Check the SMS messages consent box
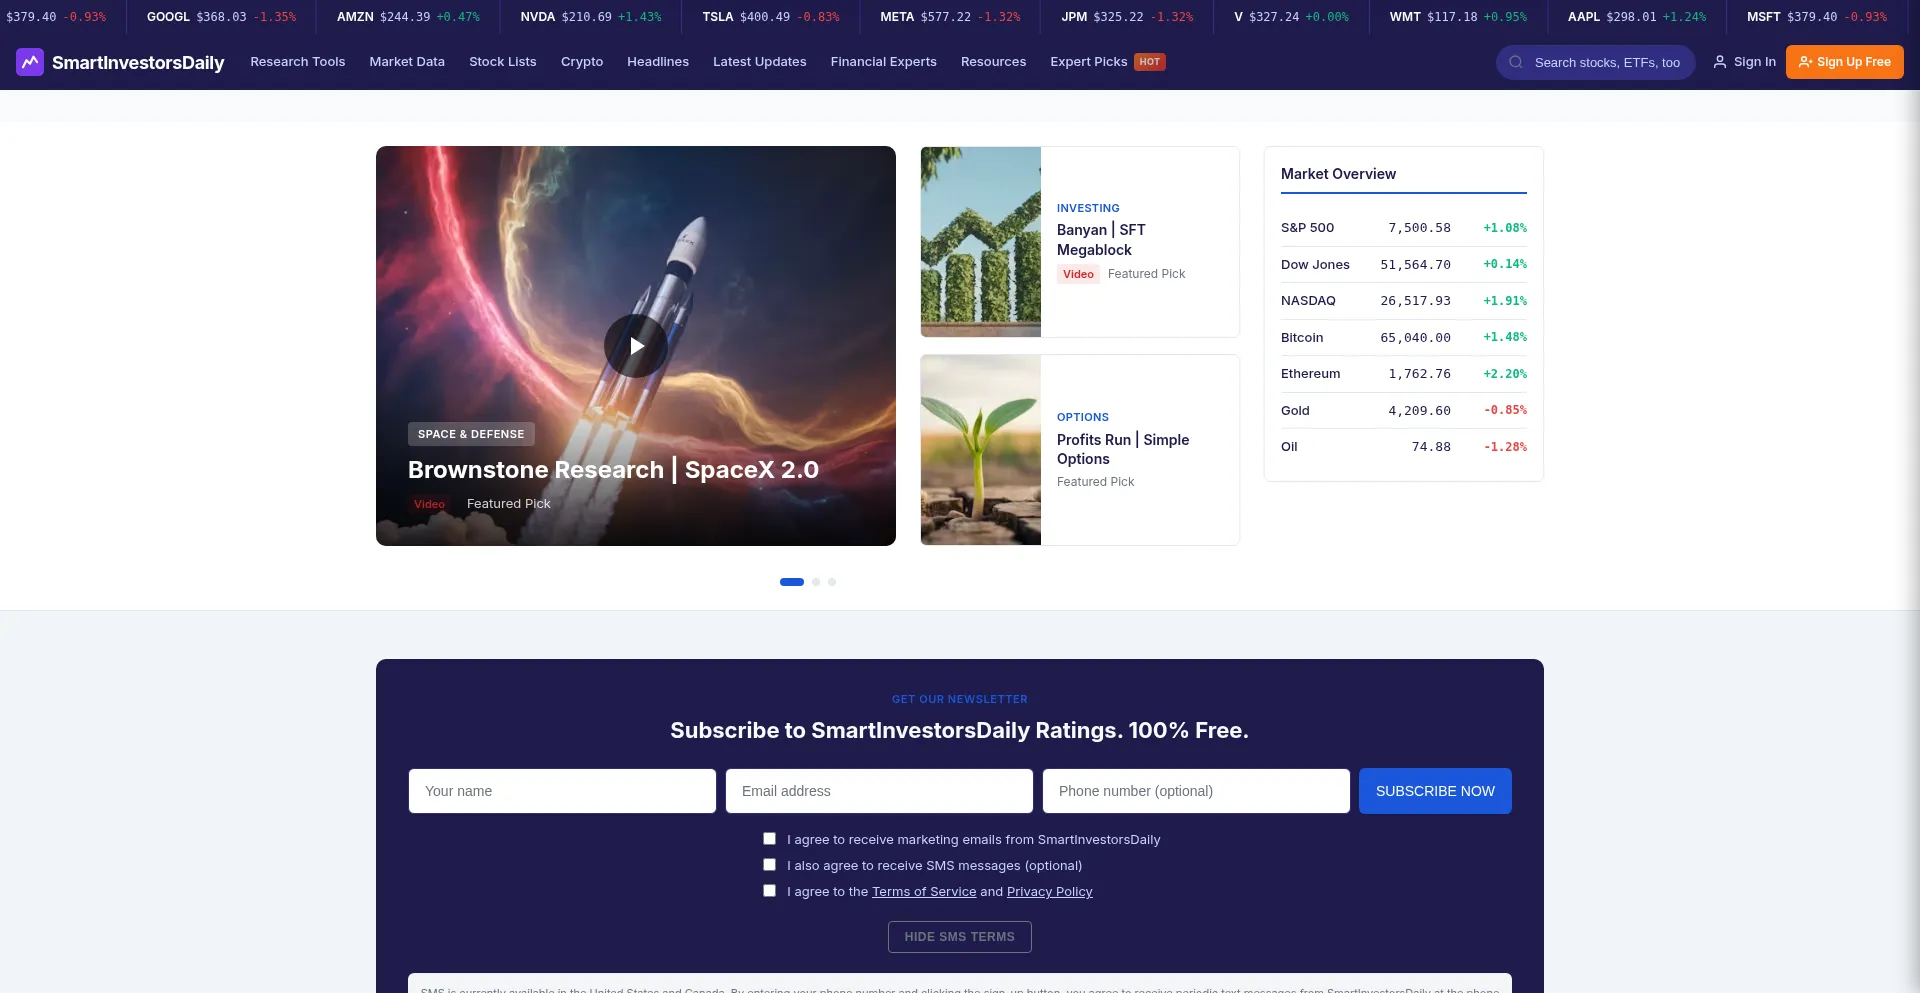The width and height of the screenshot is (1920, 993). [769, 865]
